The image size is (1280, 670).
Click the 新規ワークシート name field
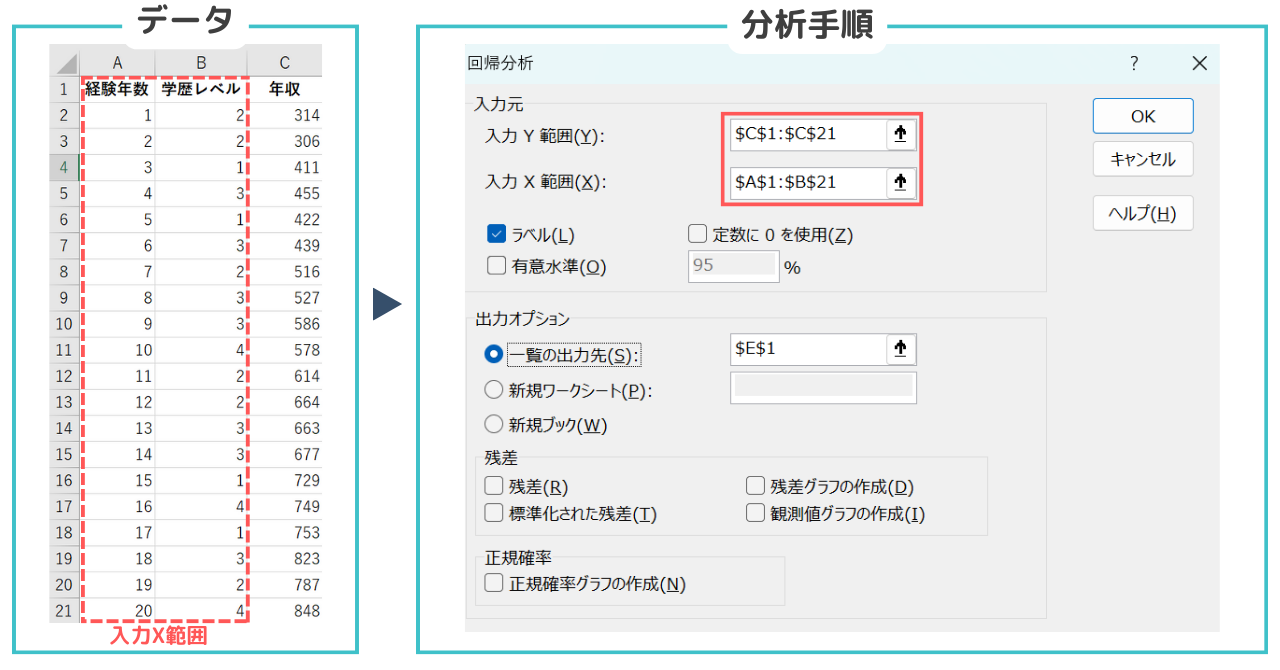[823, 388]
